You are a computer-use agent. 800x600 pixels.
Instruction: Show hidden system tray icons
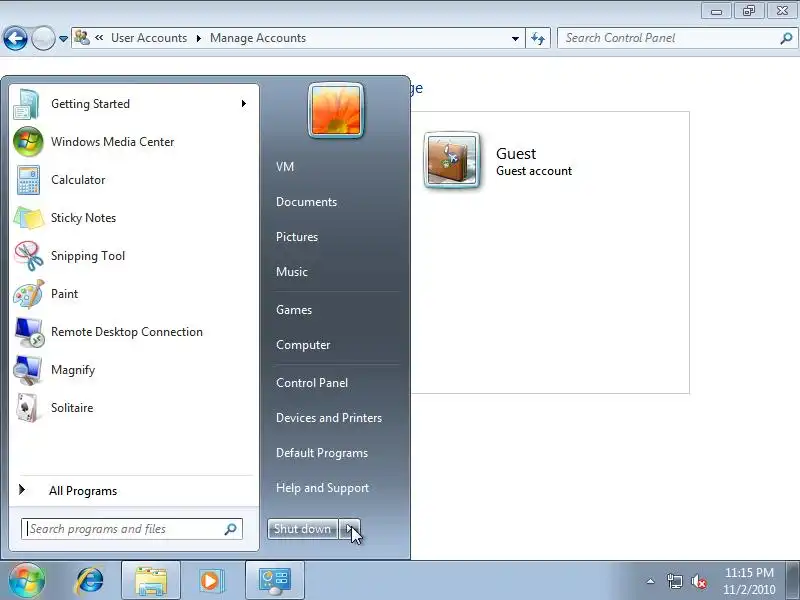click(651, 581)
